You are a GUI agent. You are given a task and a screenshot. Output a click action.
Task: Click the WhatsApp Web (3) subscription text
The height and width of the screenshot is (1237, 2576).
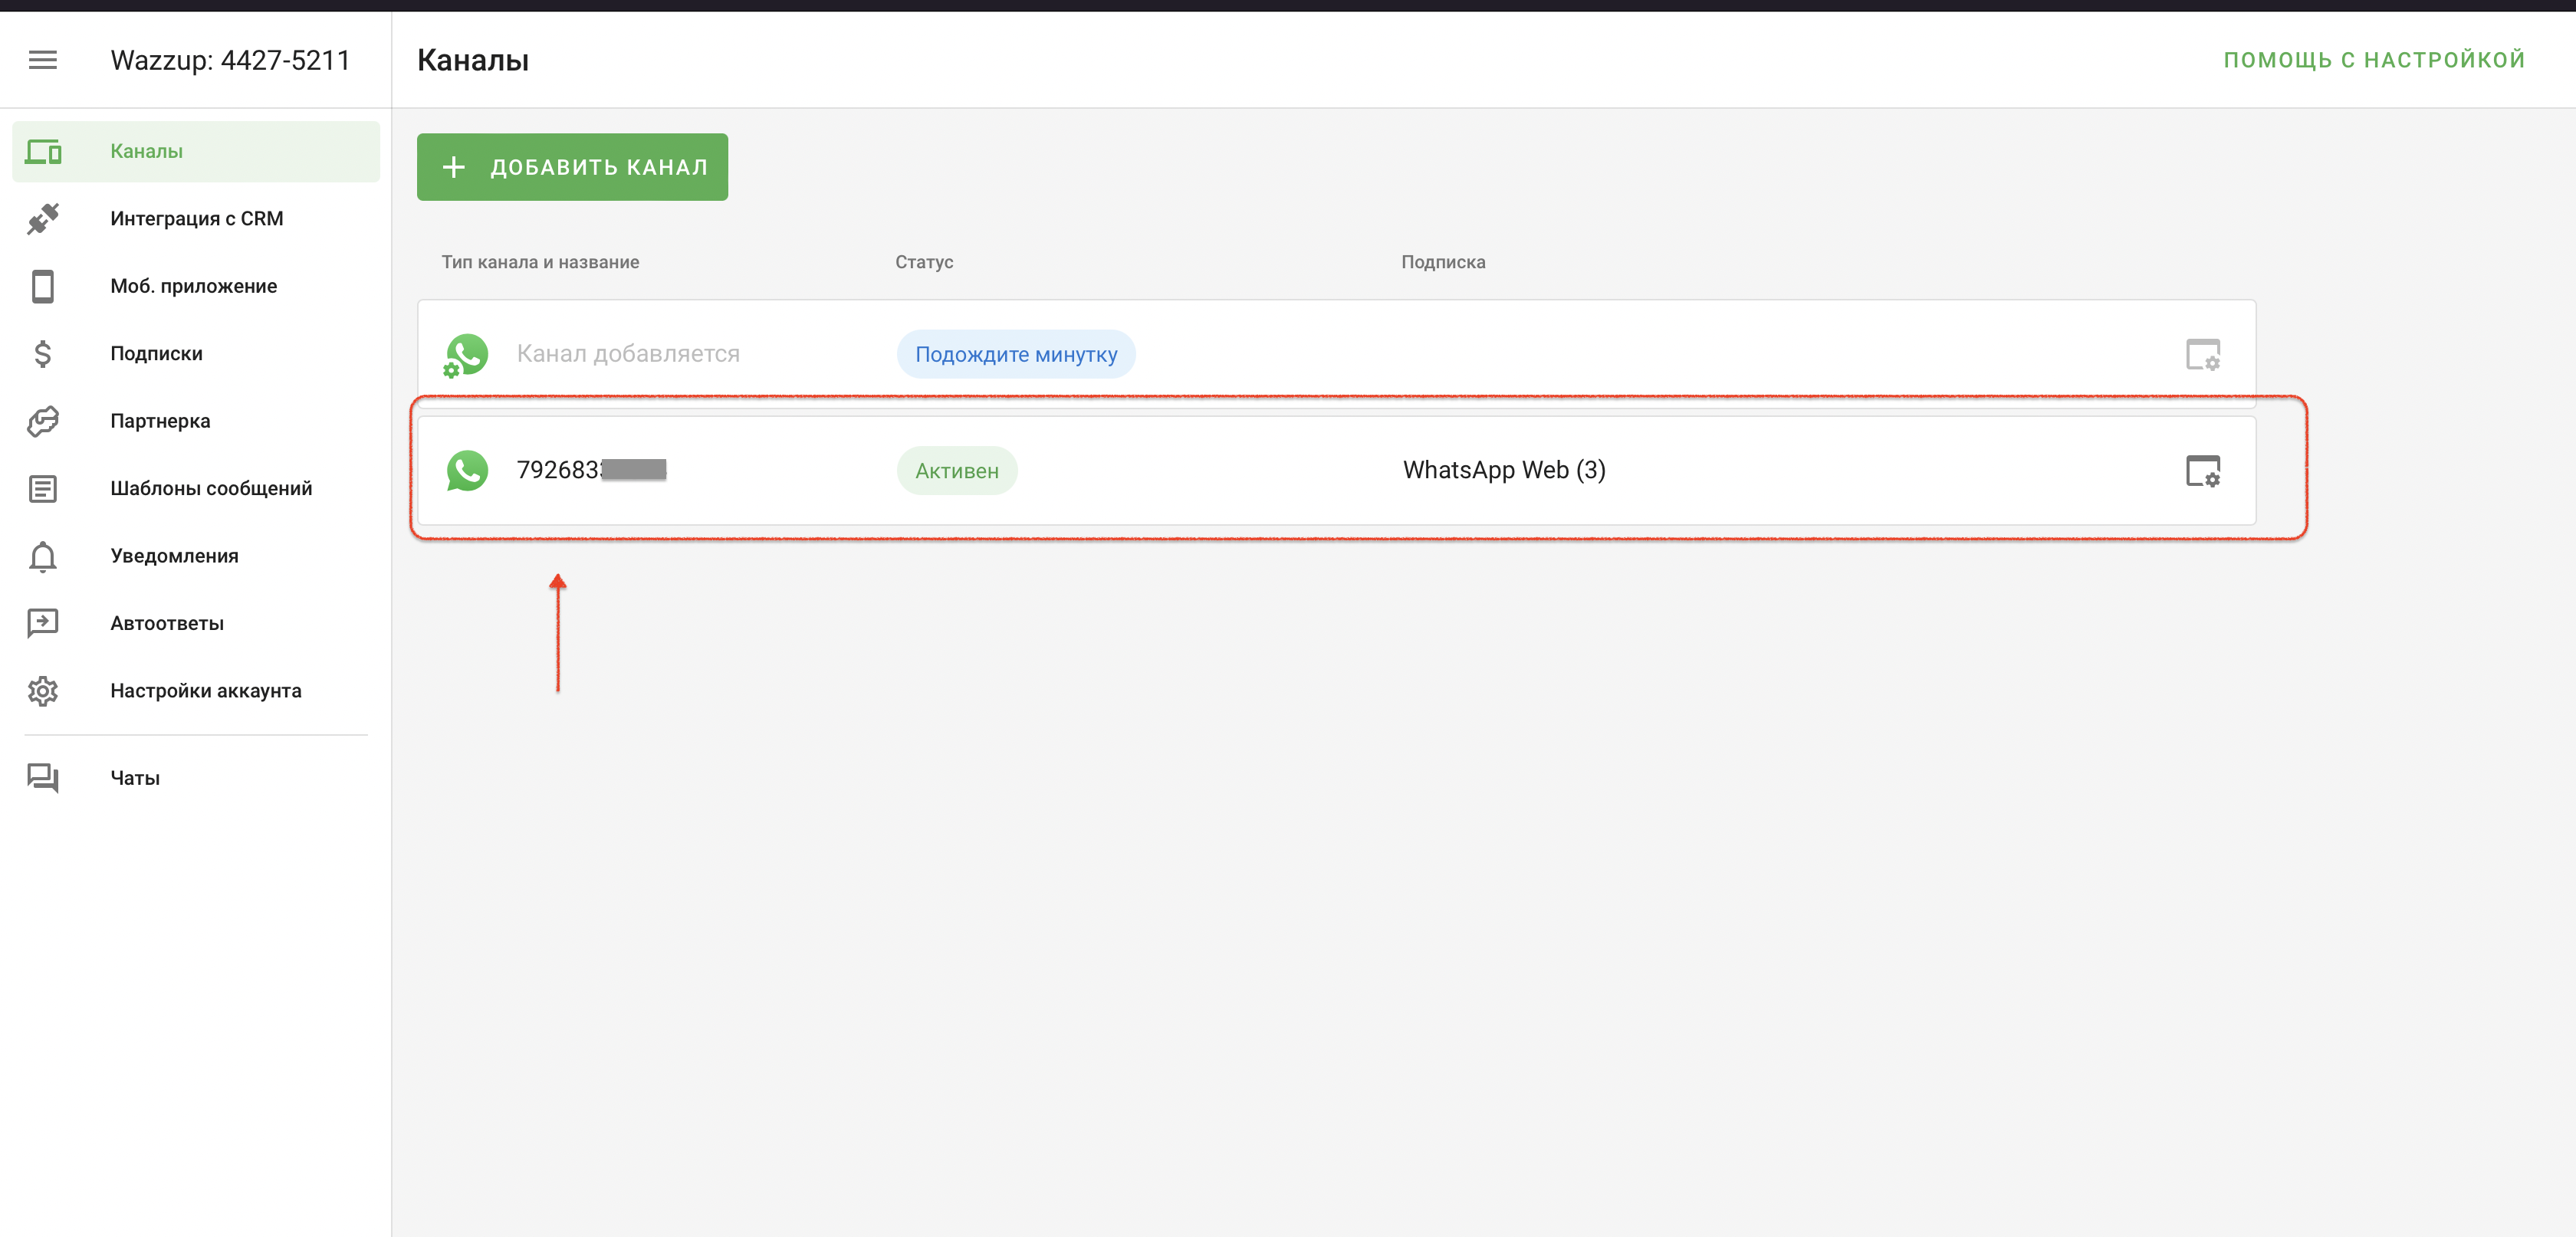(1504, 470)
